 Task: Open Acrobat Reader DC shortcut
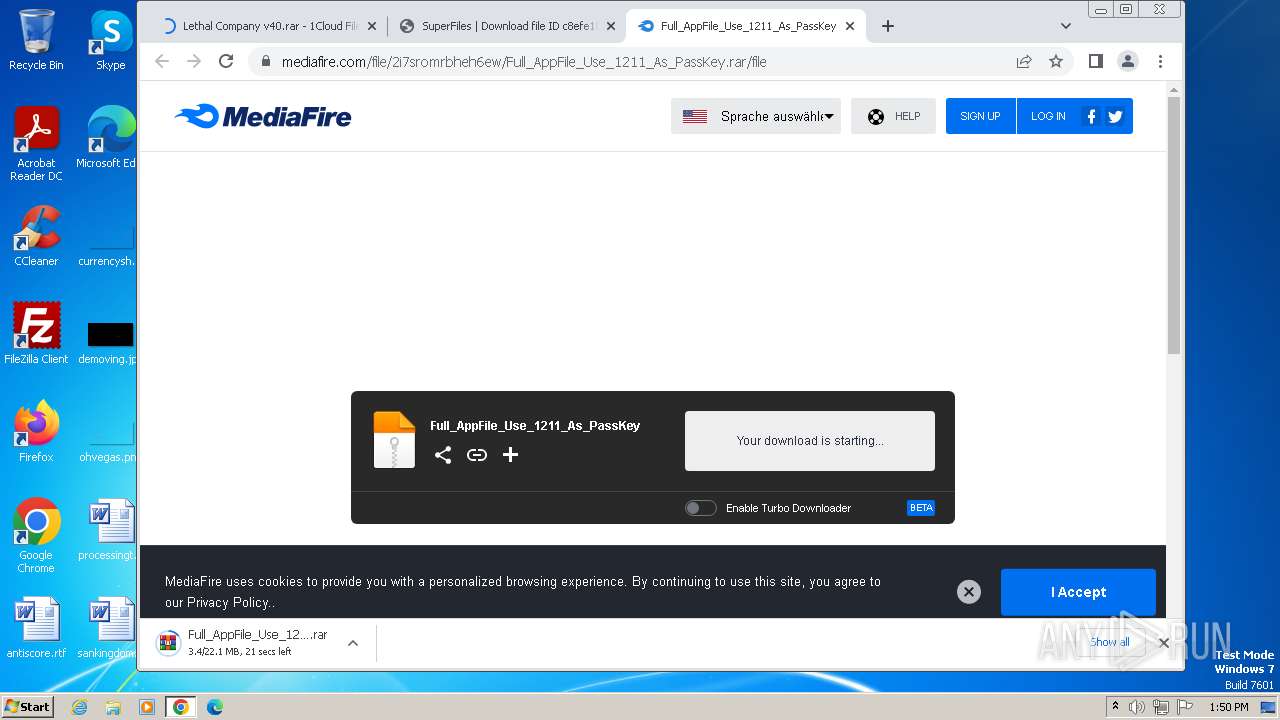36,144
